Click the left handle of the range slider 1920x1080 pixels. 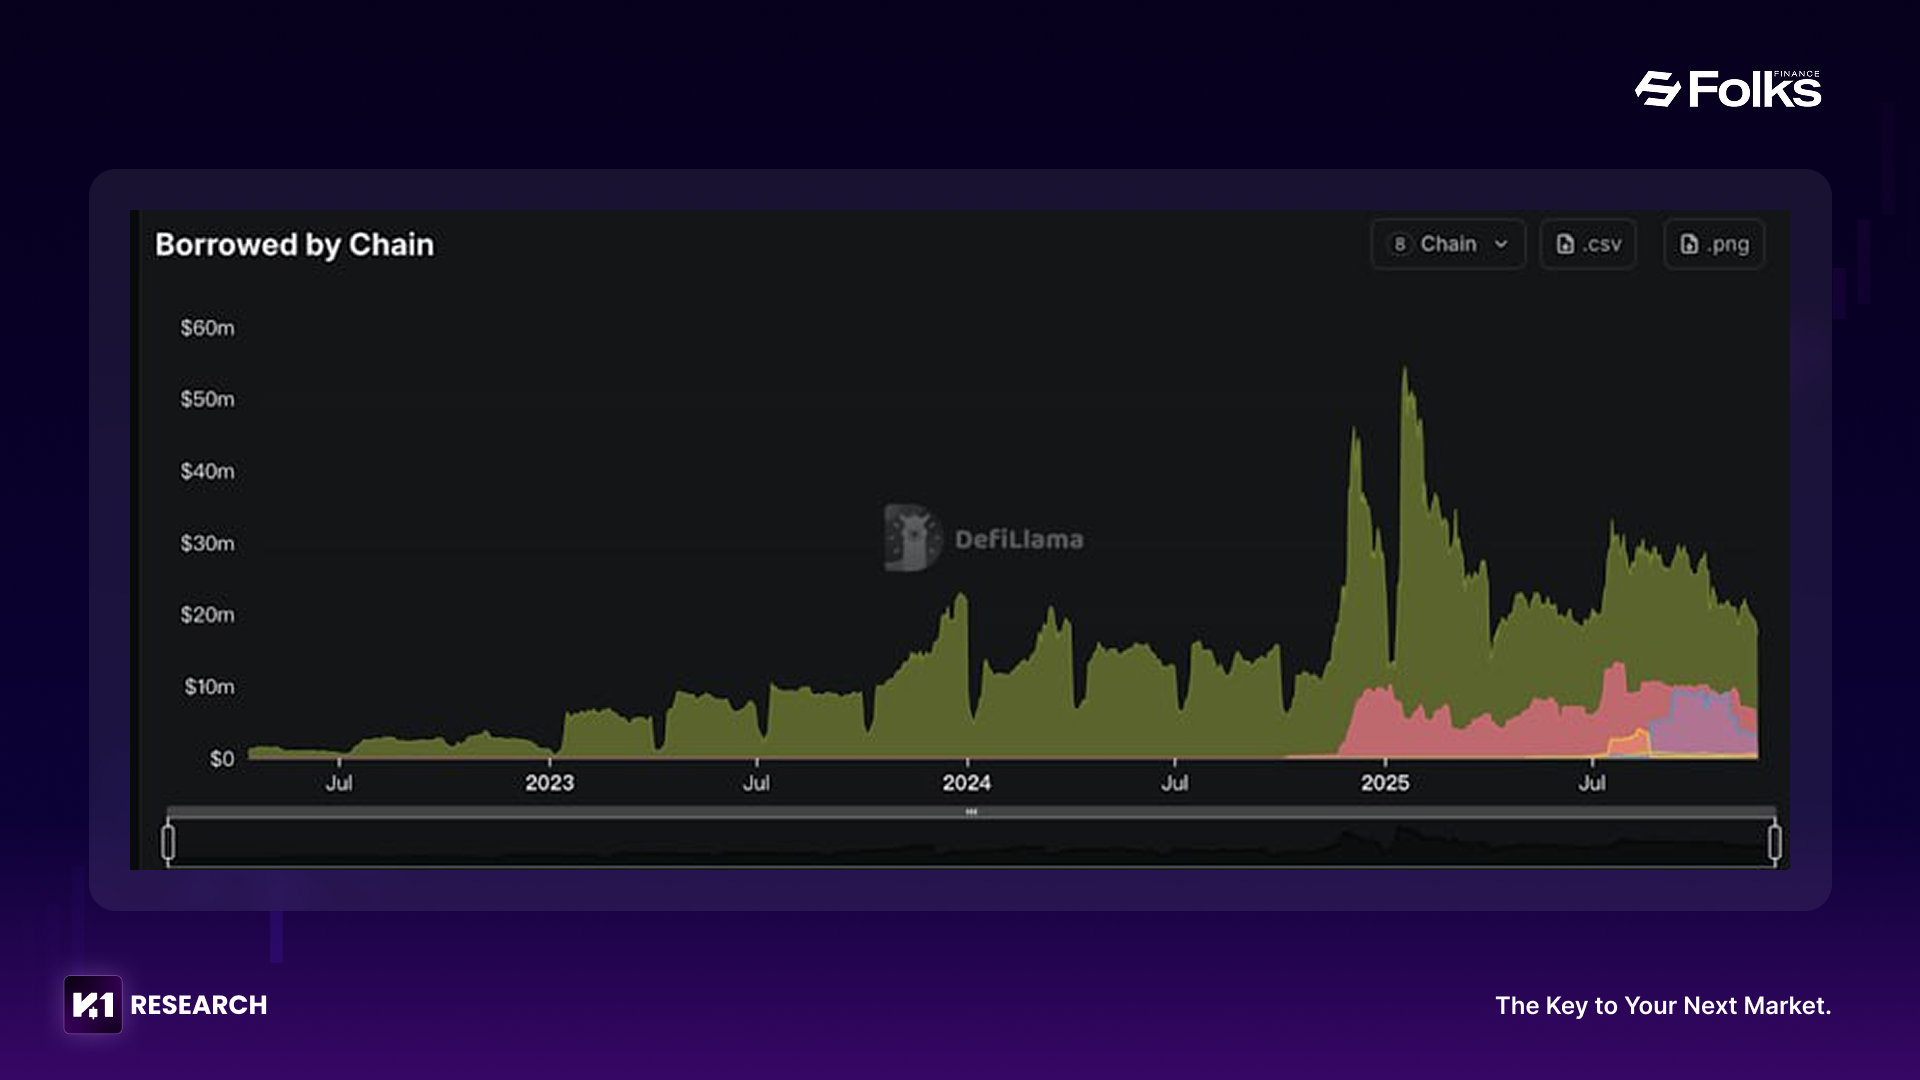point(168,842)
